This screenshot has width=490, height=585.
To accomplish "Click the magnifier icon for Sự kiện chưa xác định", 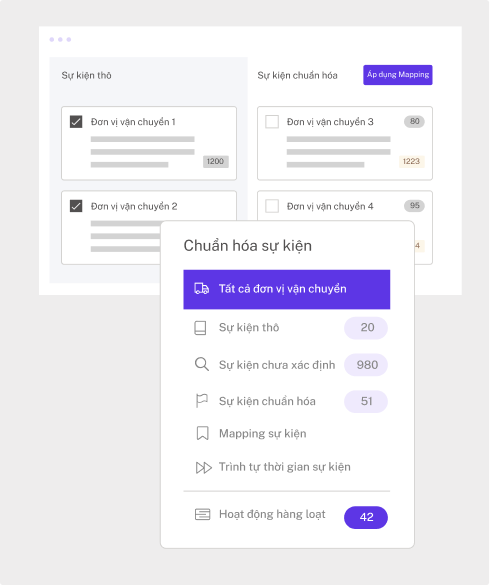I will pos(202,364).
